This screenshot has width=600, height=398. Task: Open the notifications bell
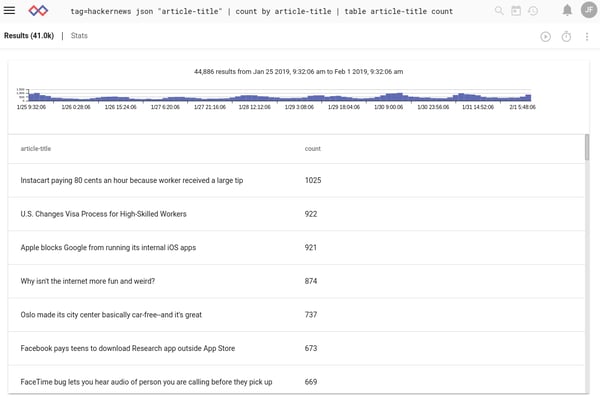tap(567, 10)
